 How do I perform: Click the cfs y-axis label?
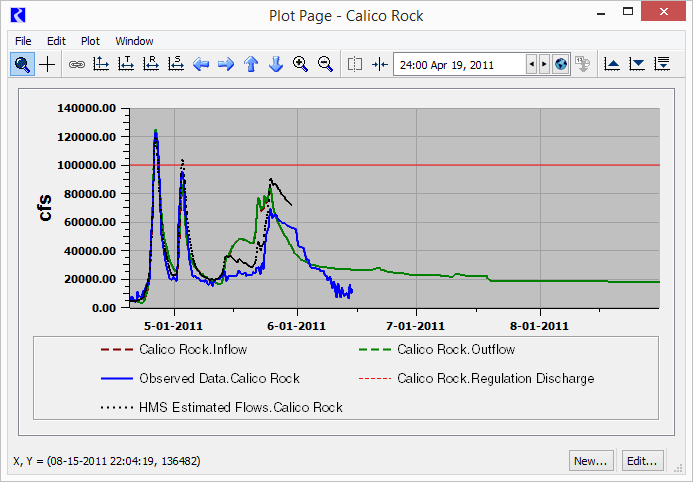pyautogui.click(x=45, y=208)
